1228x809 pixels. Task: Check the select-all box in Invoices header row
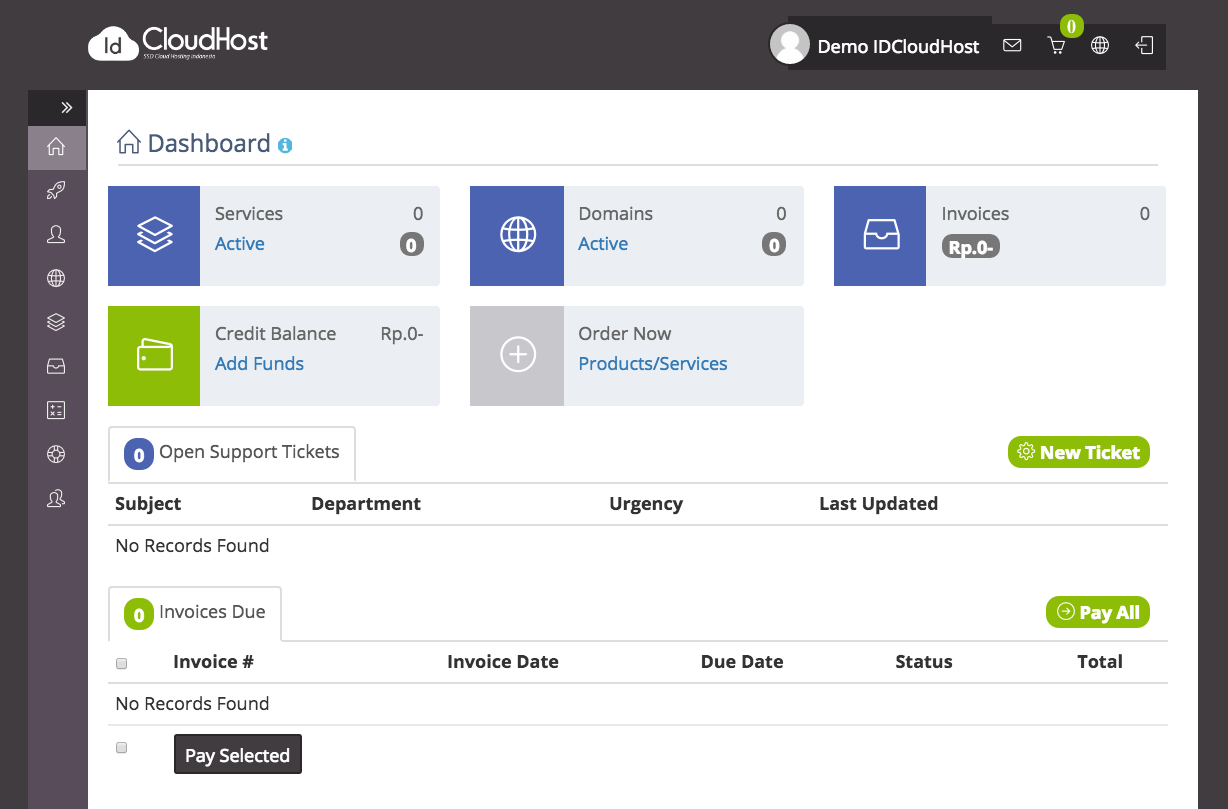coord(121,663)
